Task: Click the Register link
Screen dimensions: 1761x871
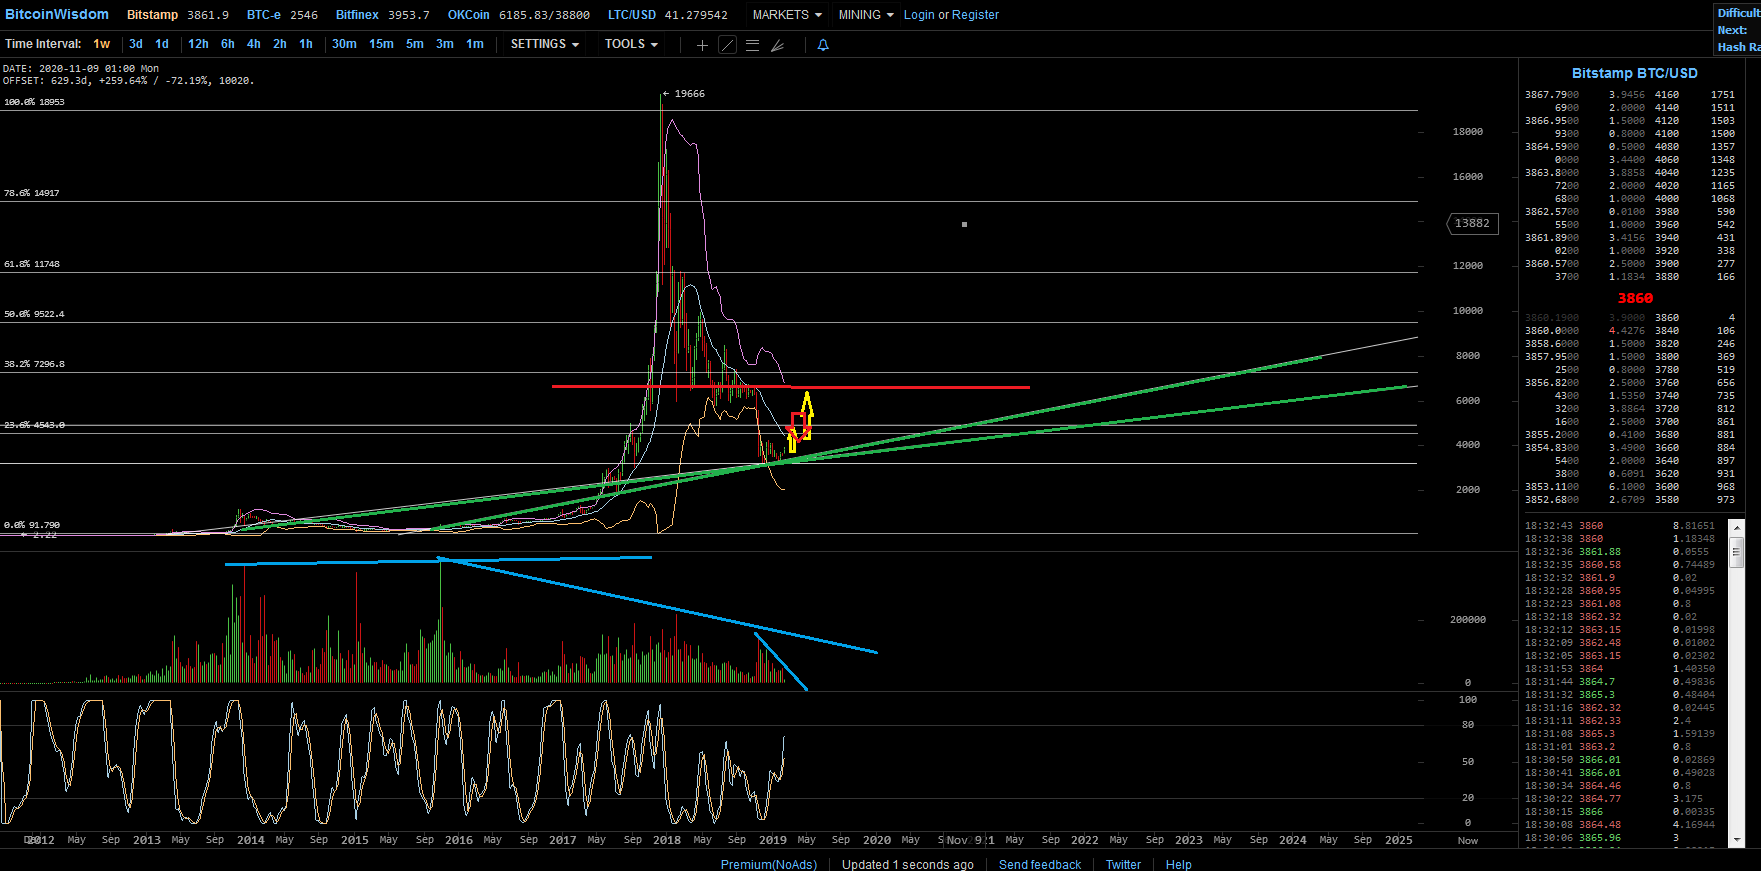Action: (975, 15)
